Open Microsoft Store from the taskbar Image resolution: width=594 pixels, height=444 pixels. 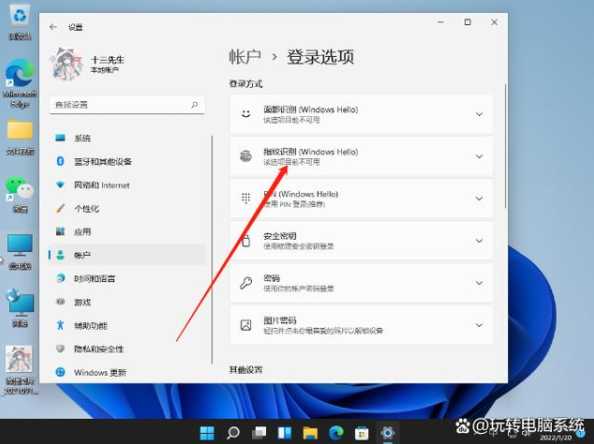tap(362, 433)
